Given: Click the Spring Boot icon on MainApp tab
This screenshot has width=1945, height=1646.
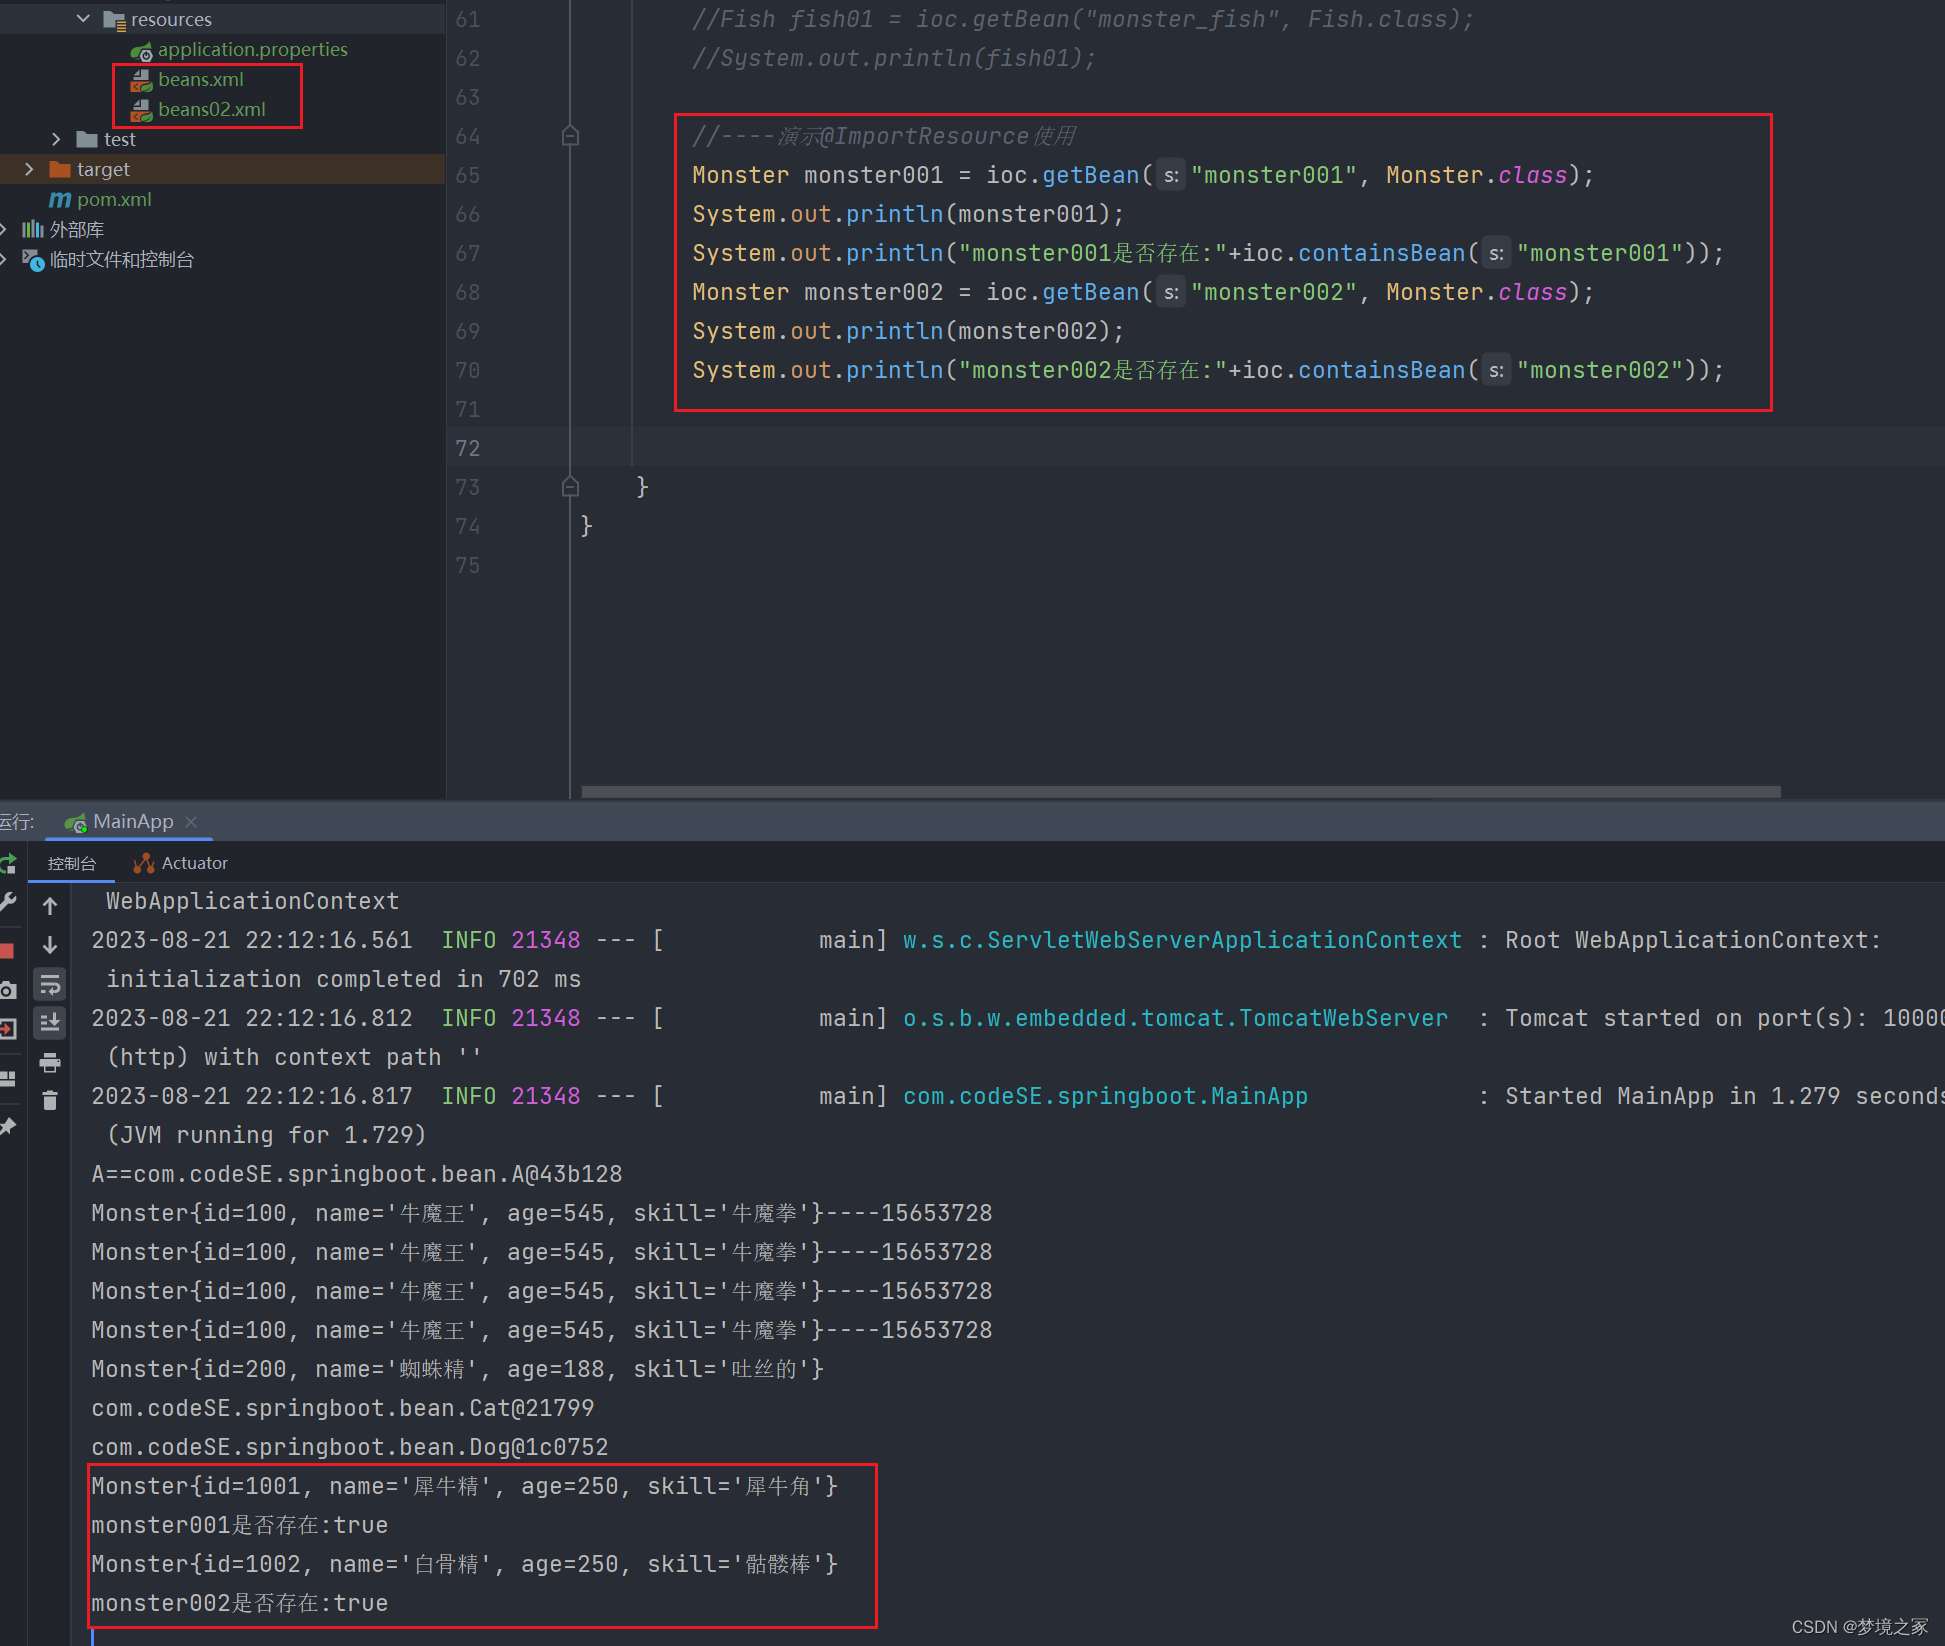Looking at the screenshot, I should click(75, 823).
